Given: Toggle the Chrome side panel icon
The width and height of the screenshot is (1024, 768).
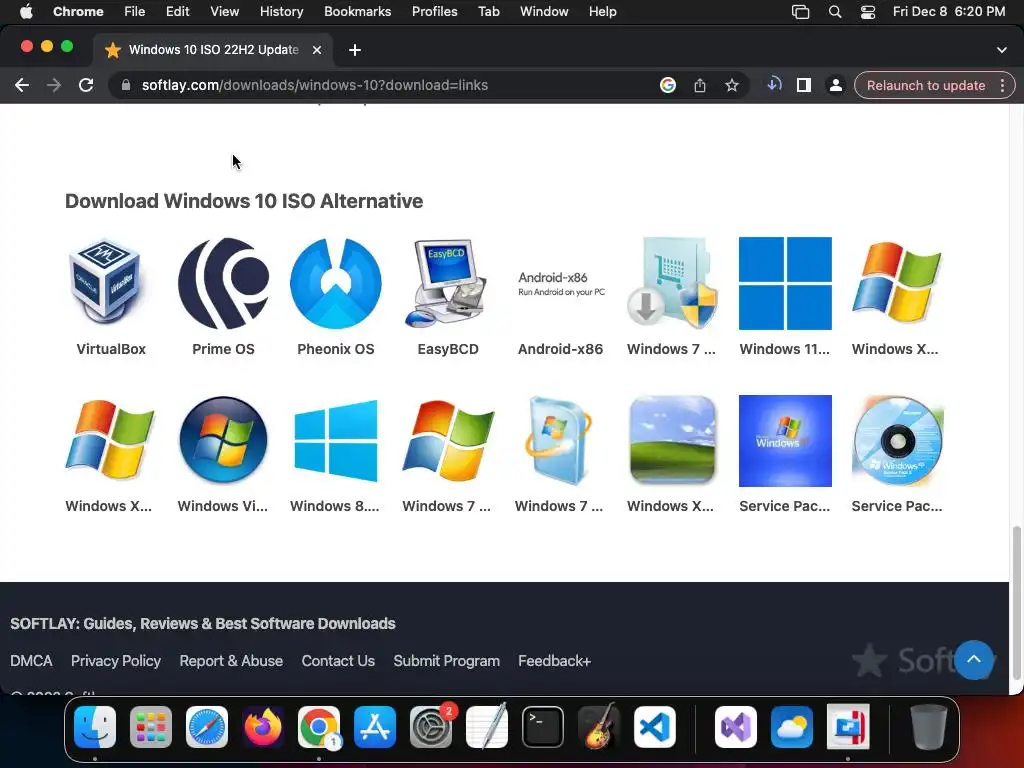Looking at the screenshot, I should pyautogui.click(x=804, y=85).
